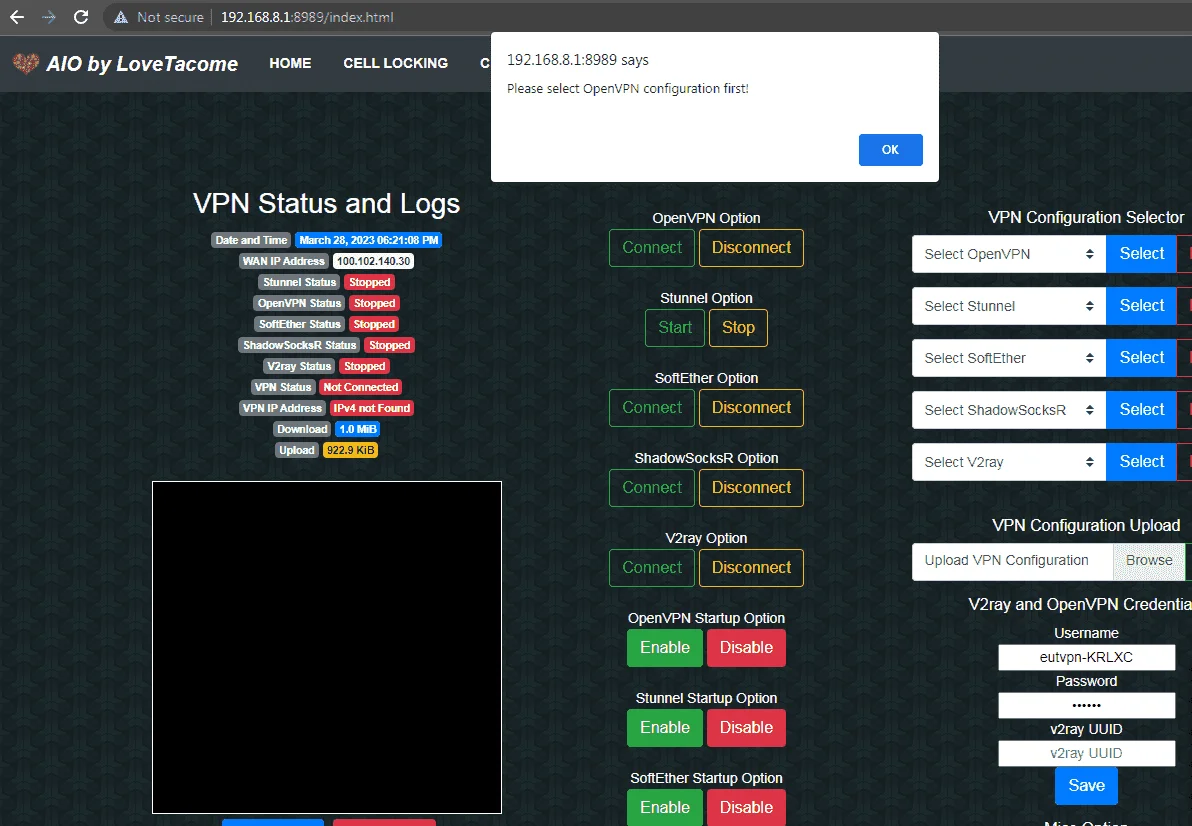Image resolution: width=1192 pixels, height=826 pixels.
Task: Click the Stopped badge beside ShadowSocksR Status
Action: point(389,346)
